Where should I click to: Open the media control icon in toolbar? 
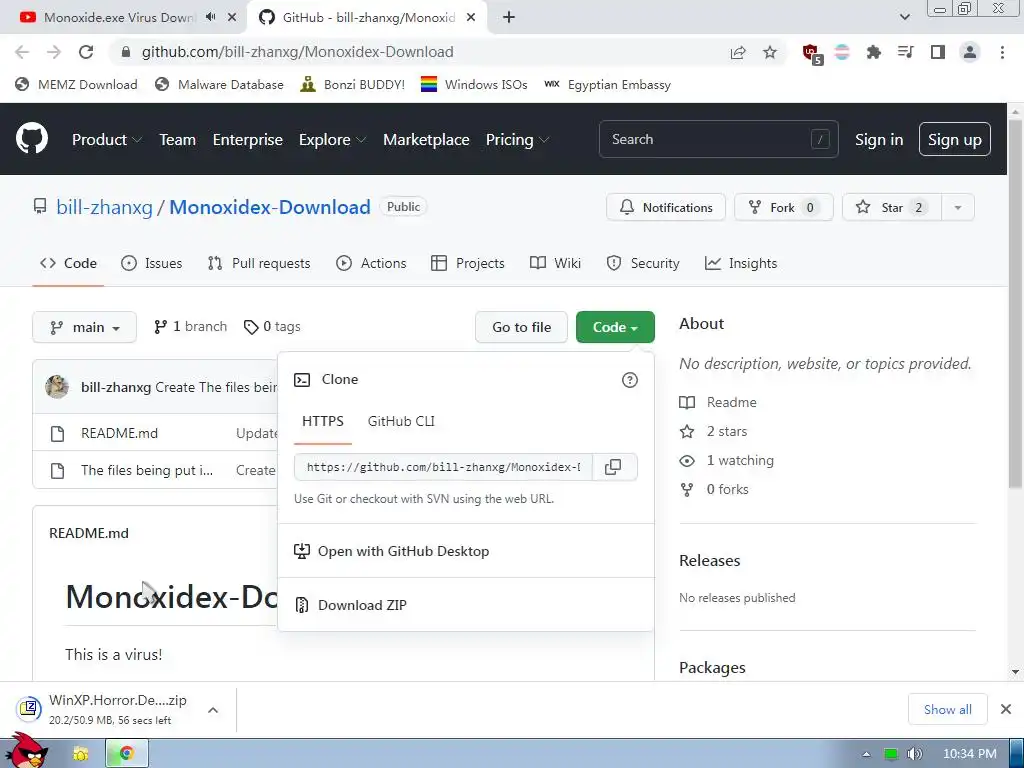tap(905, 52)
